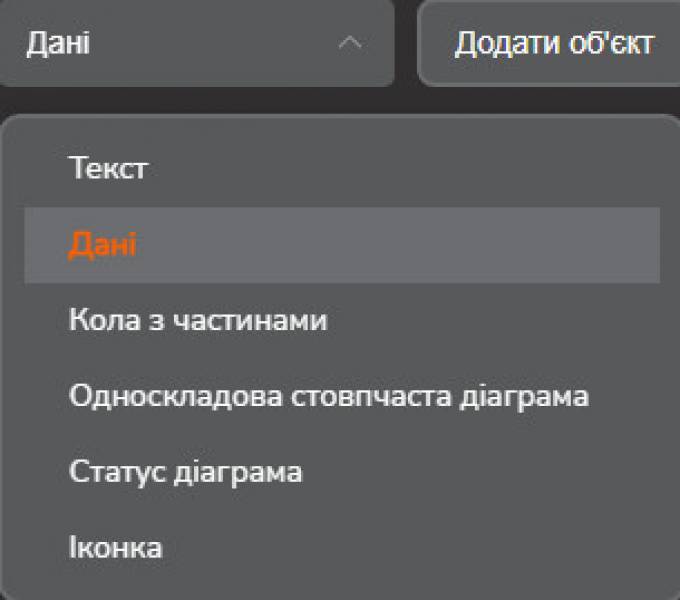
Task: Click the up-arrow chevron beside Дані
Action: click(x=349, y=43)
